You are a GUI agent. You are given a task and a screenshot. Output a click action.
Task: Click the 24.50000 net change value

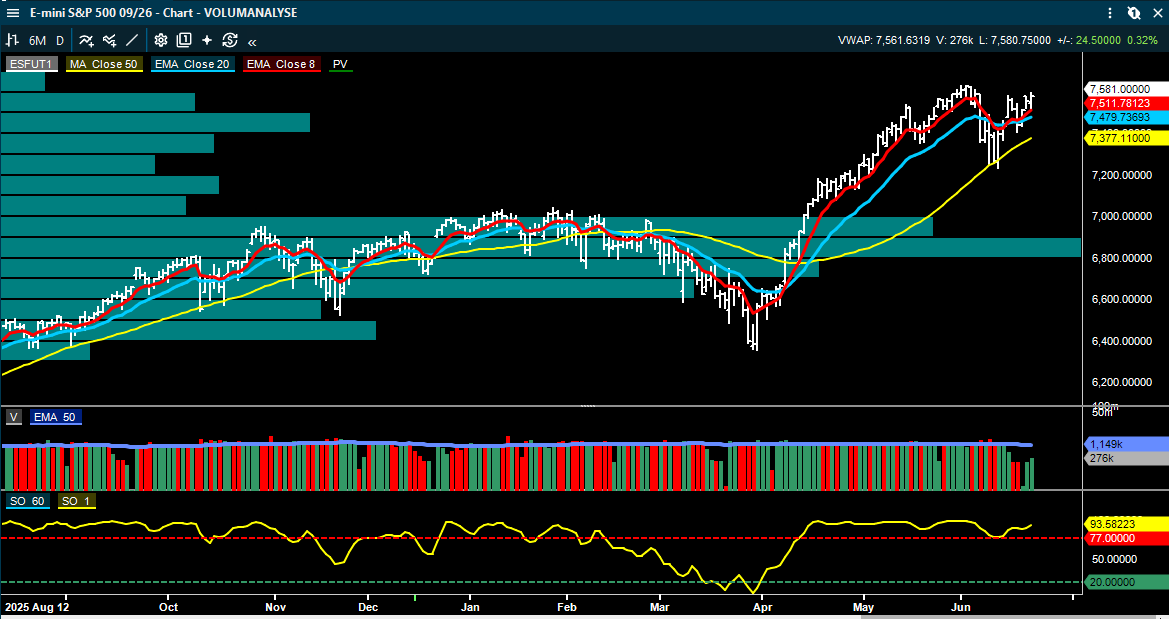tap(1099, 40)
